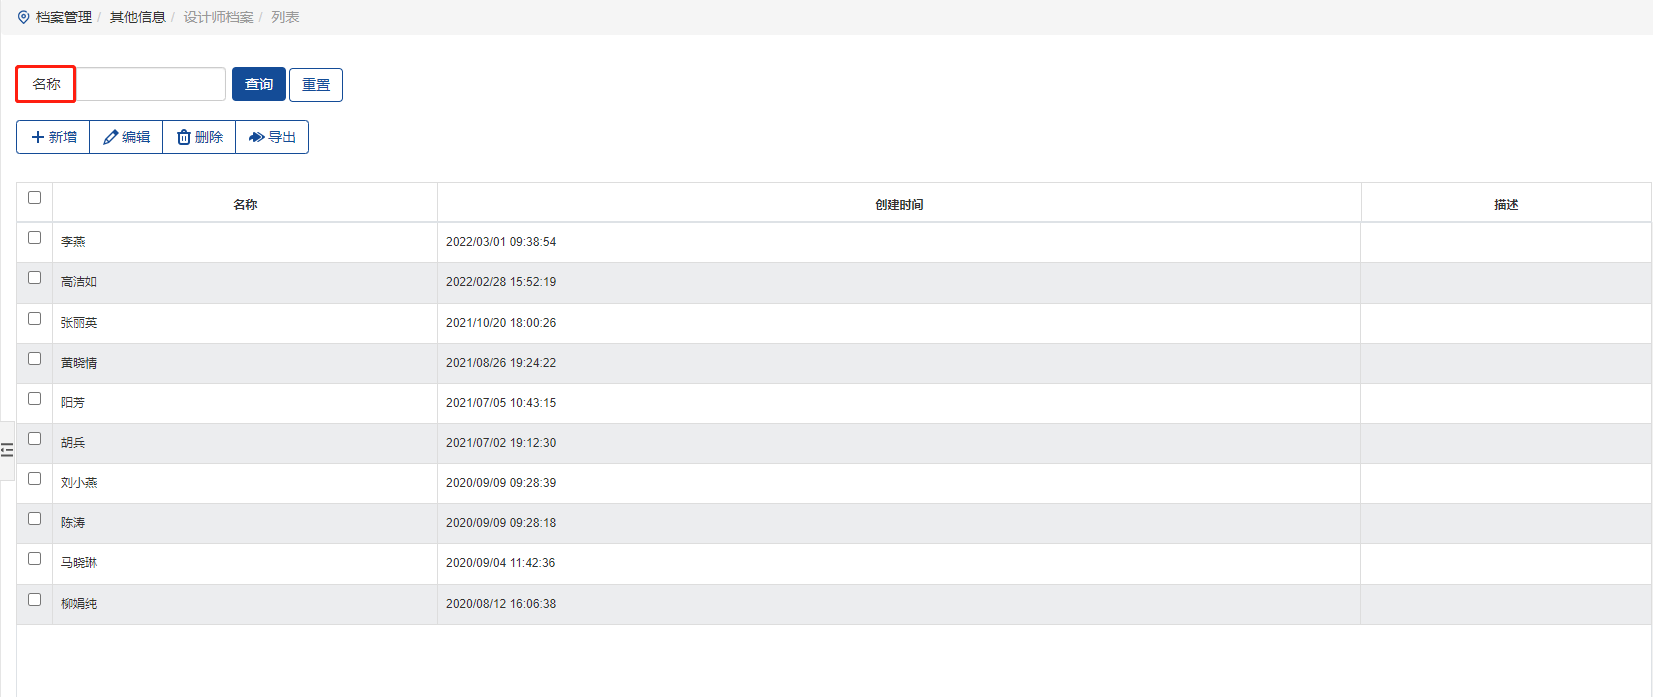
Task: Check the box for 李燕 row
Action: 35,238
